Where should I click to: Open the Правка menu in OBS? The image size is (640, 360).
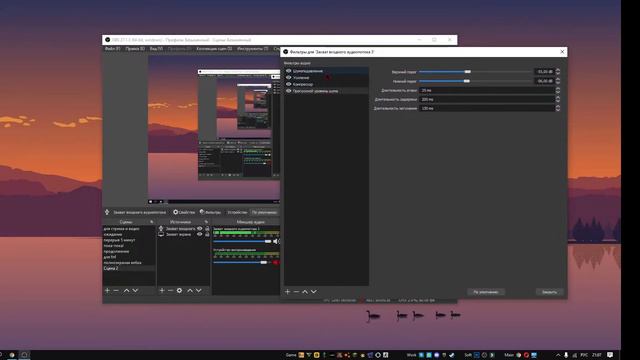pyautogui.click(x=135, y=49)
